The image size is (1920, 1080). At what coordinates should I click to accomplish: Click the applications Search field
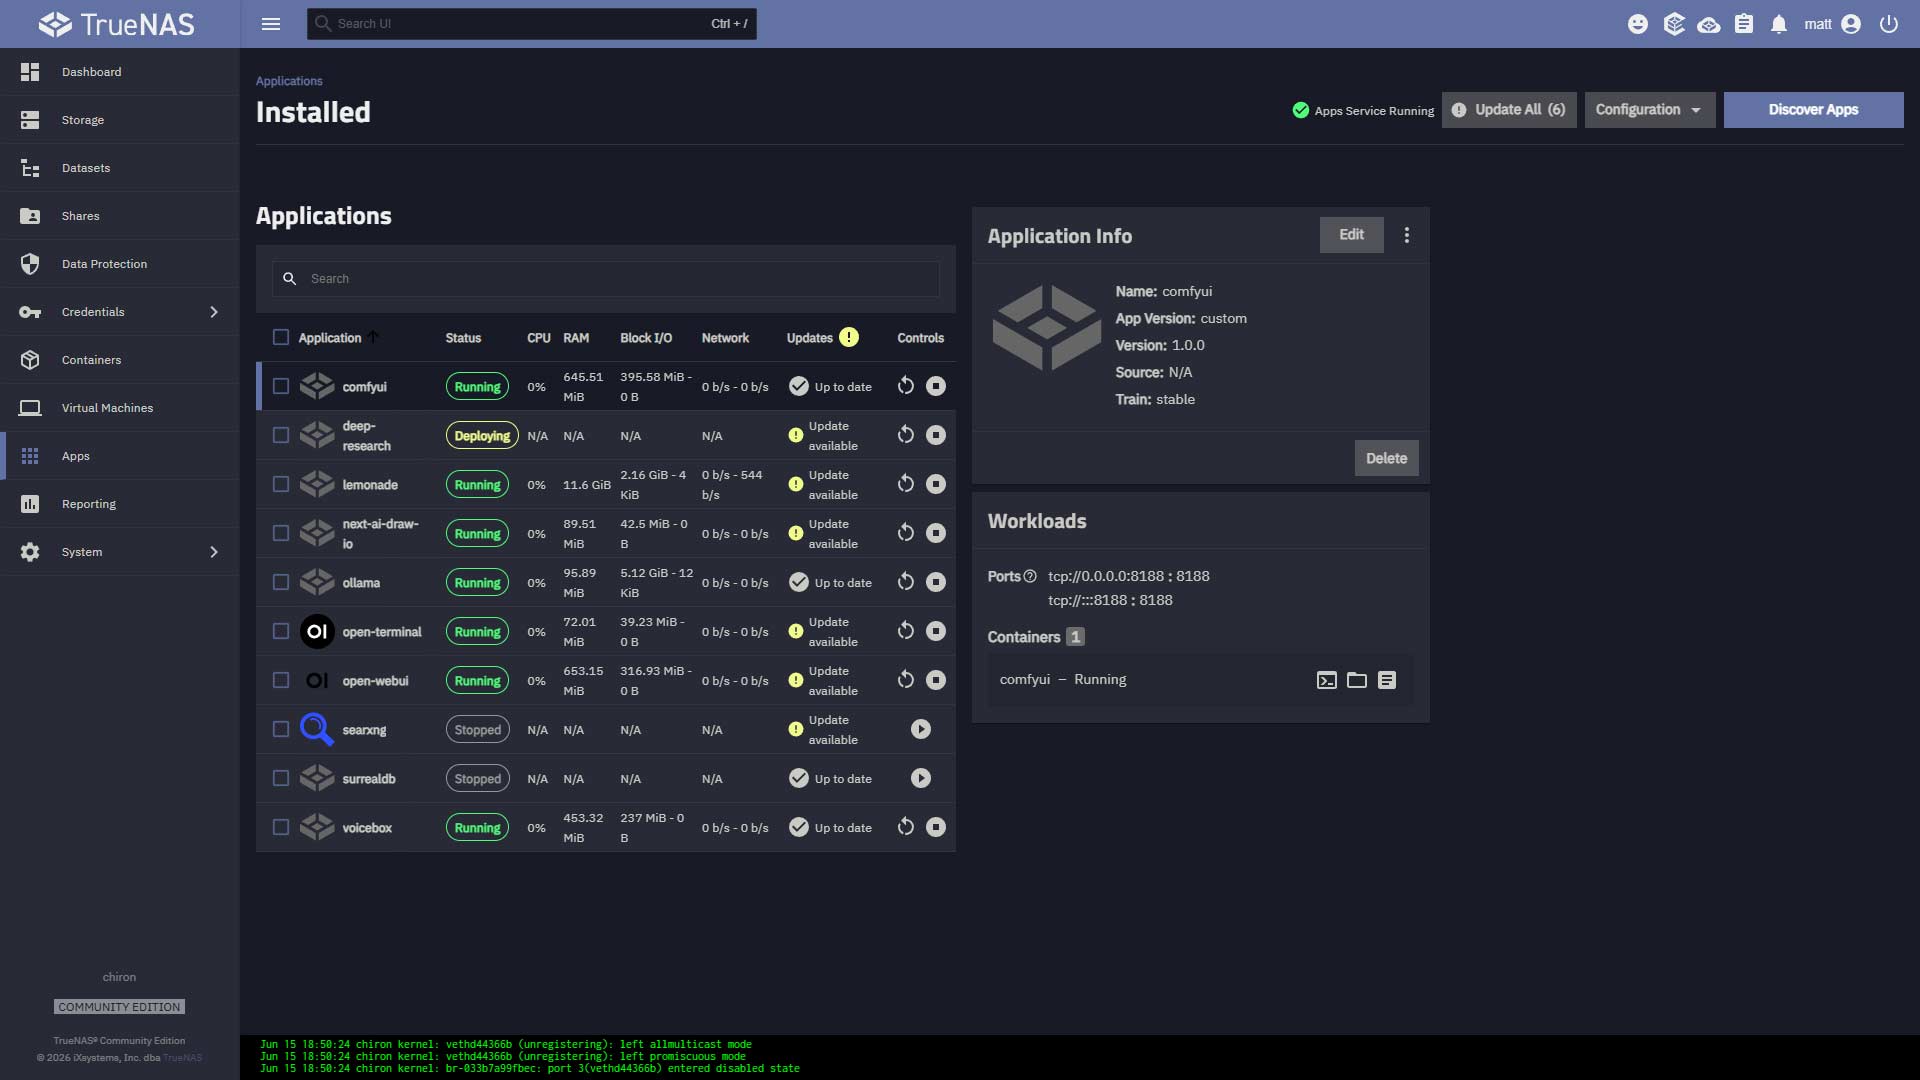pyautogui.click(x=606, y=279)
